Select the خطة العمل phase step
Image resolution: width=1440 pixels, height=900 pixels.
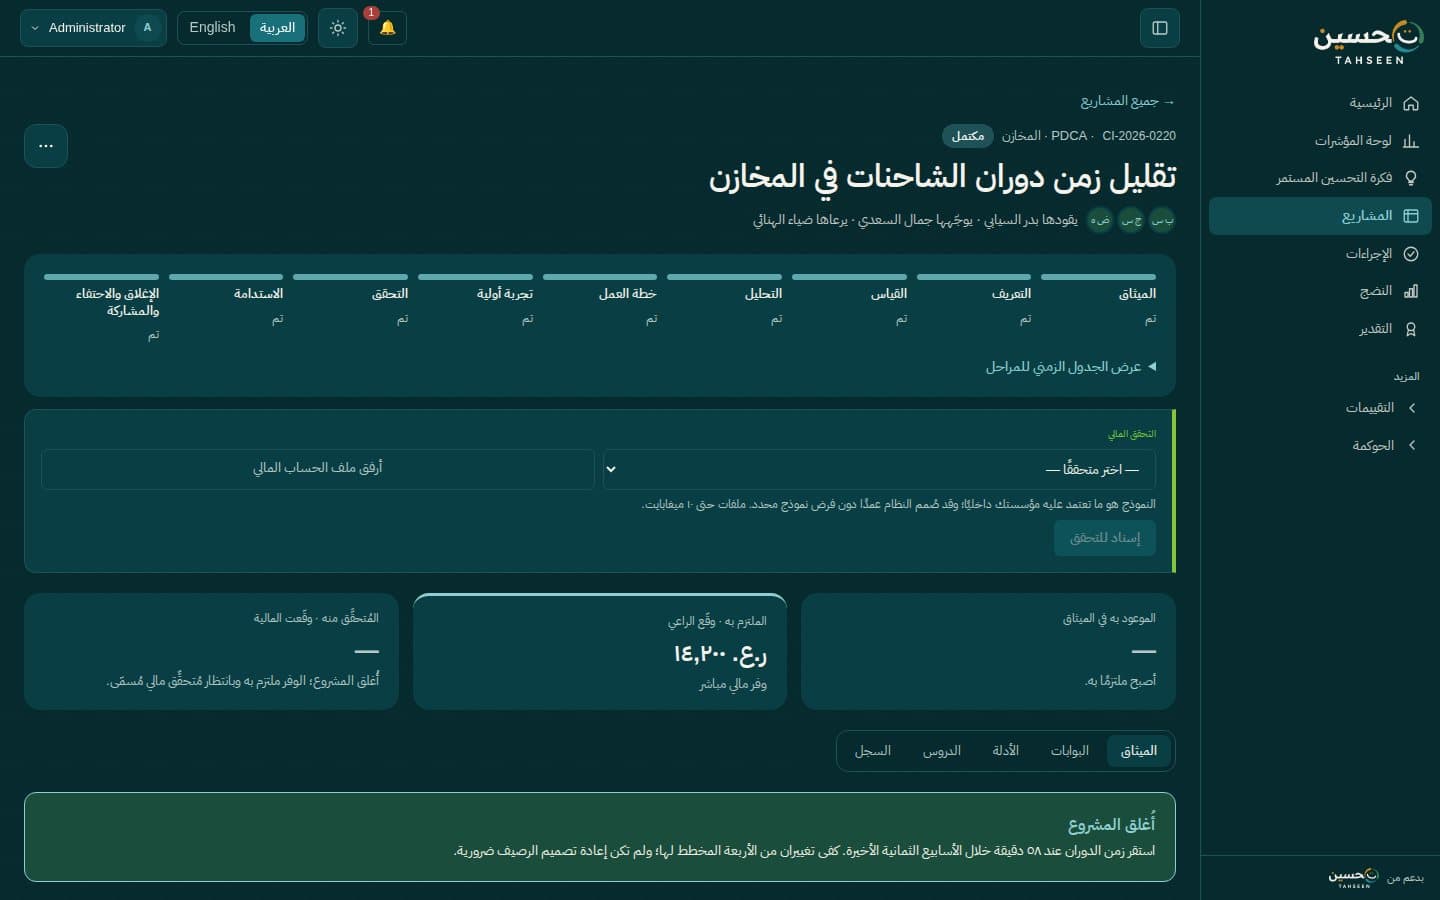point(600,298)
